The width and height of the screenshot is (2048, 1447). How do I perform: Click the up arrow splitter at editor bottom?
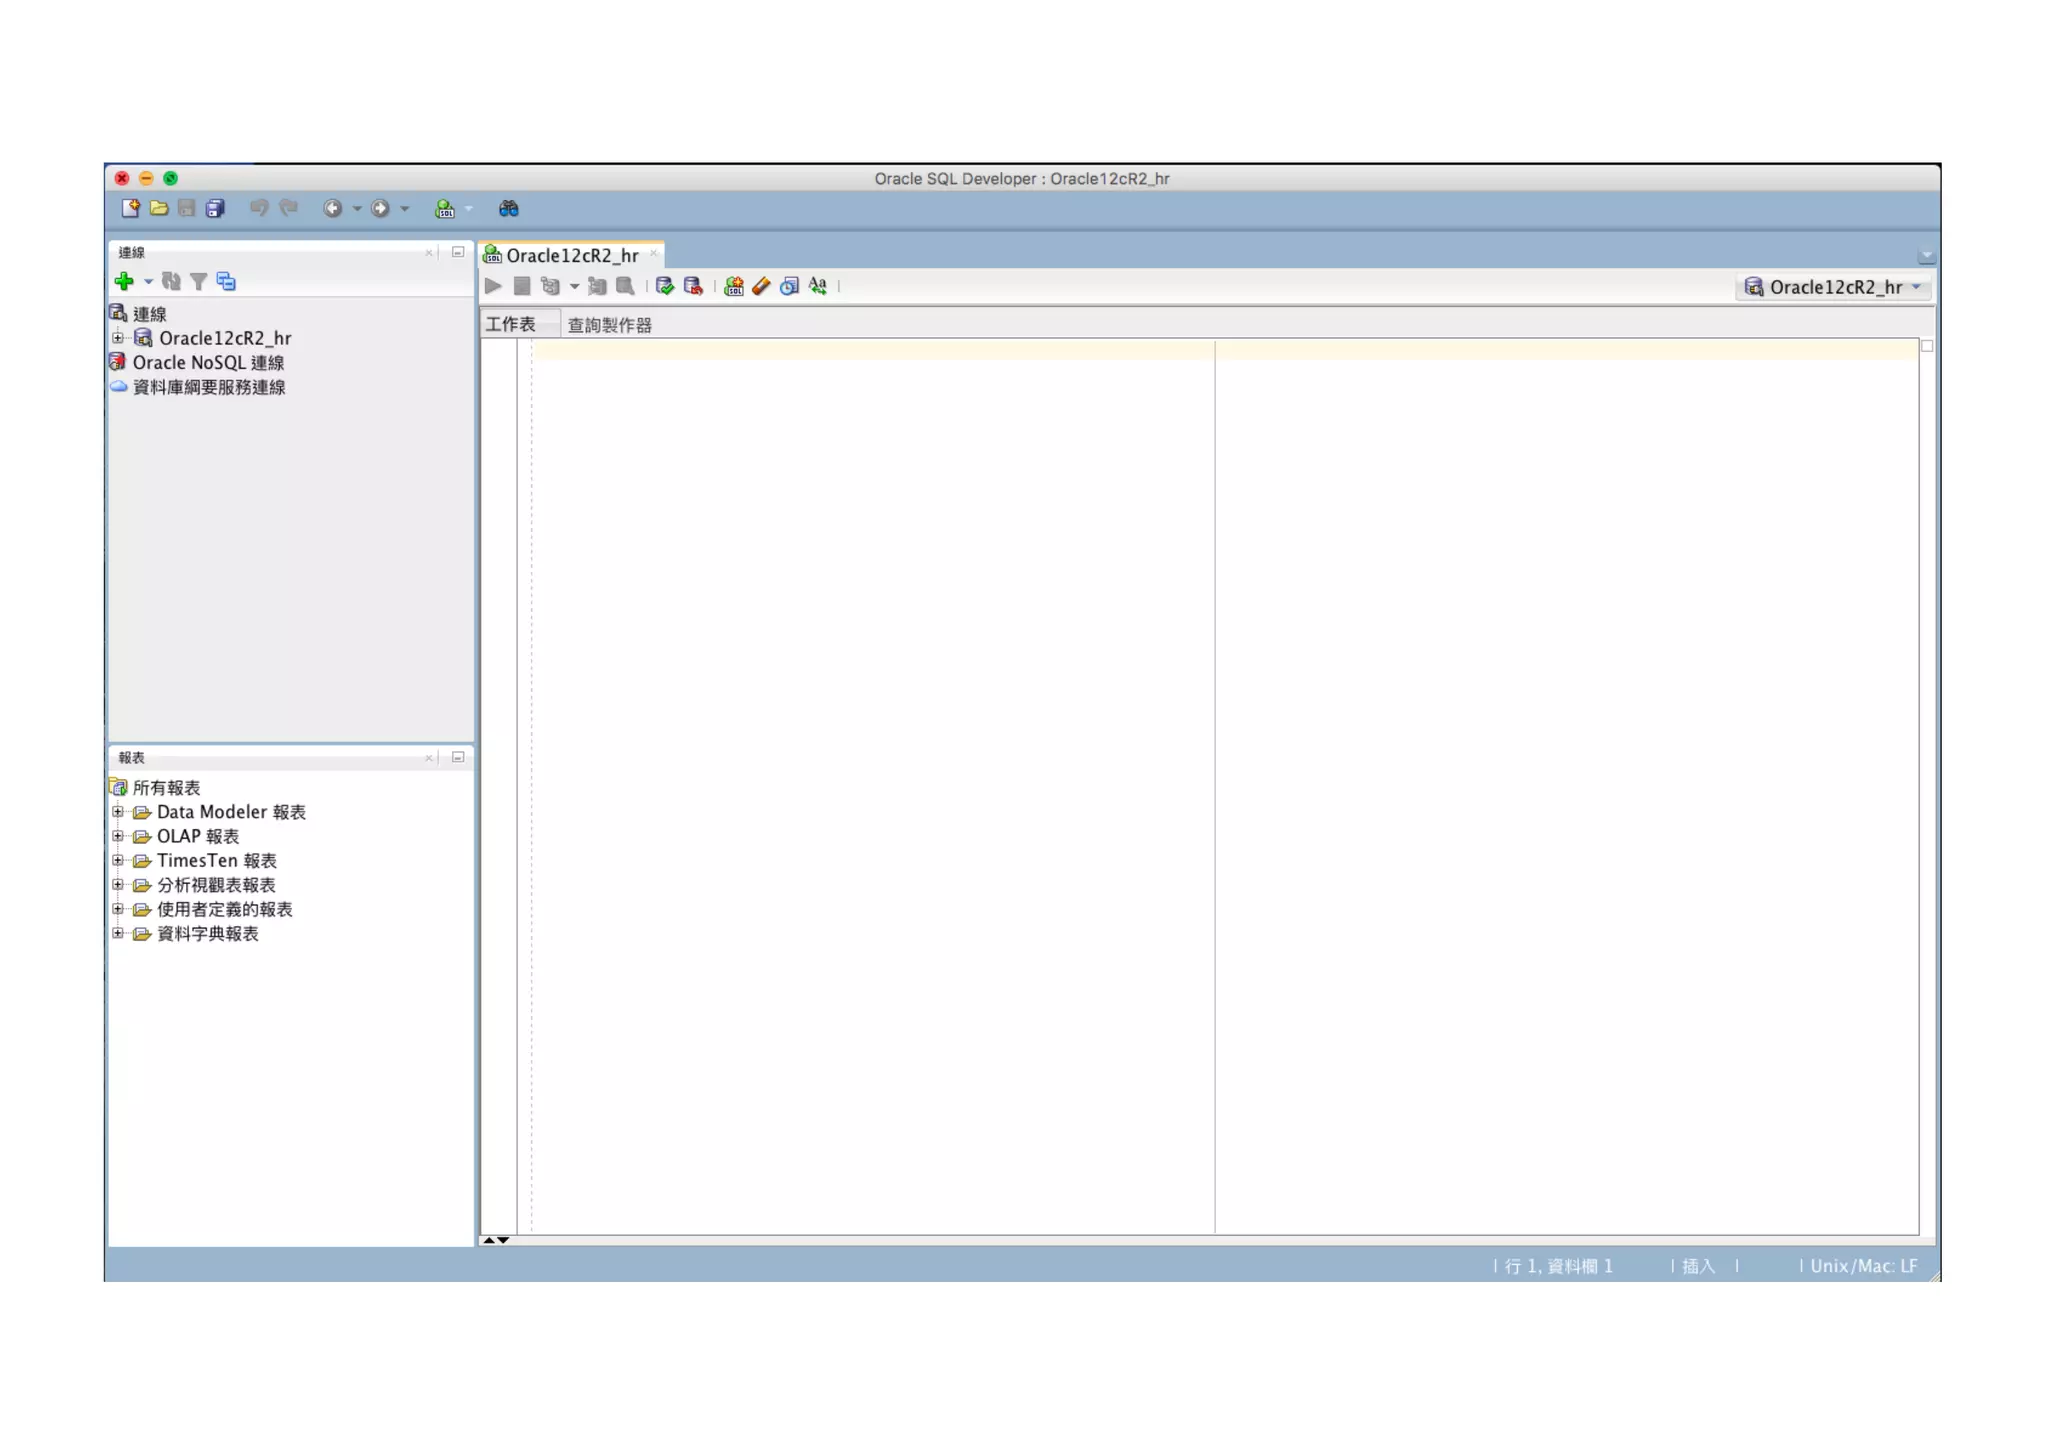[489, 1240]
